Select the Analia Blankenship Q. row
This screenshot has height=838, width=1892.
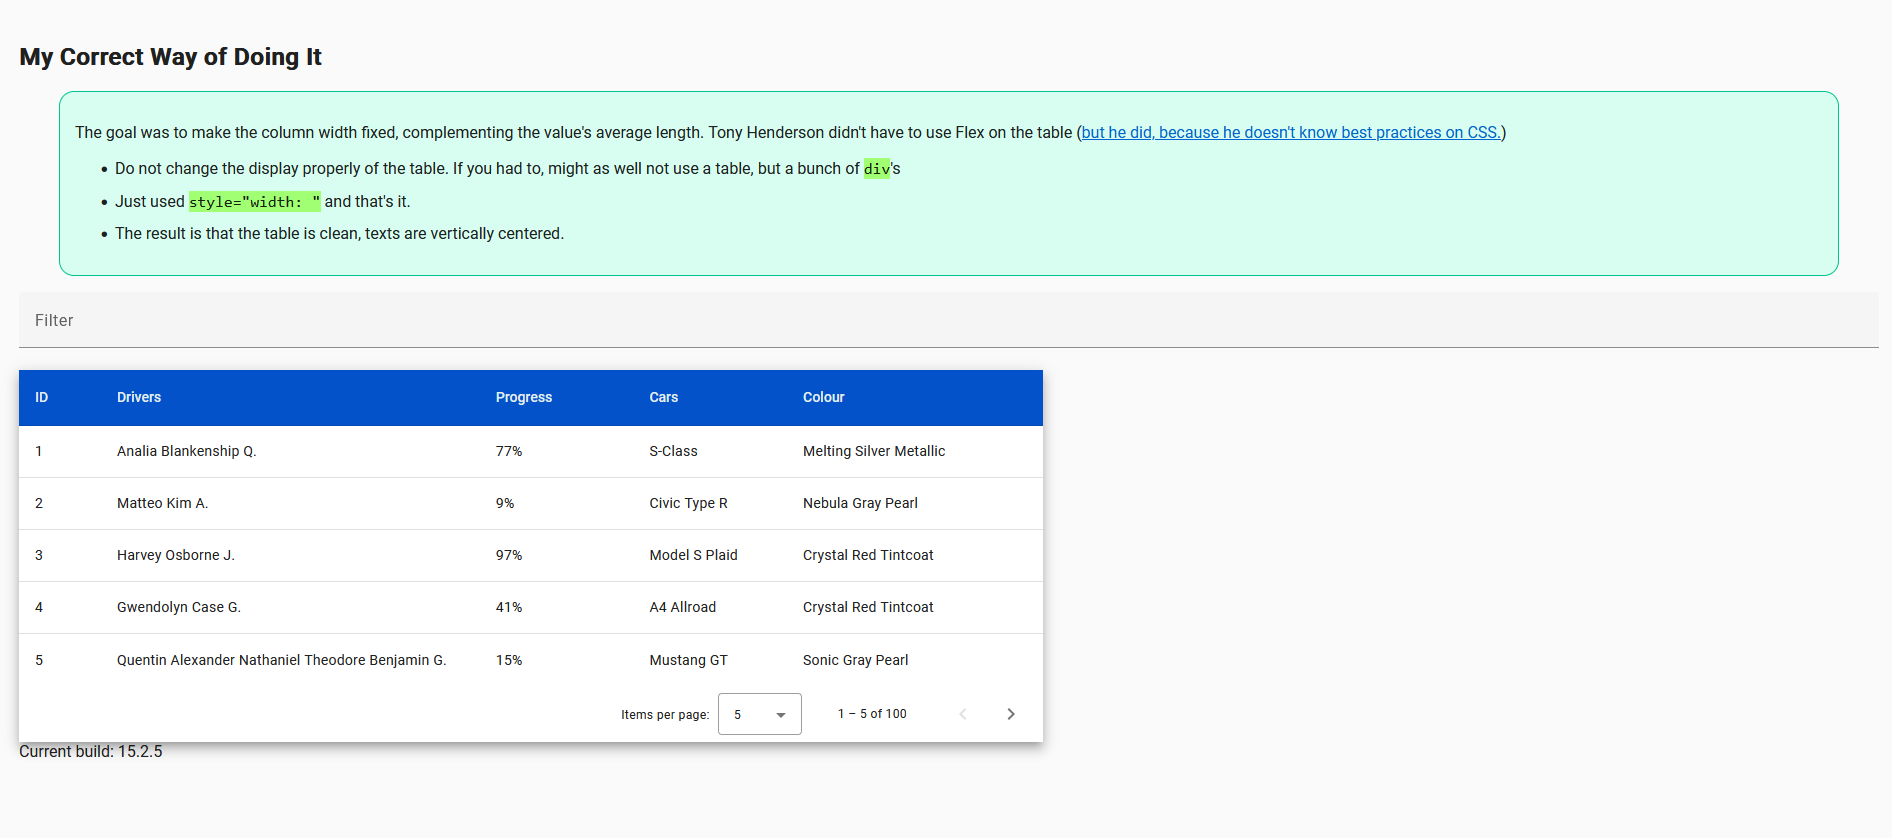187,452
